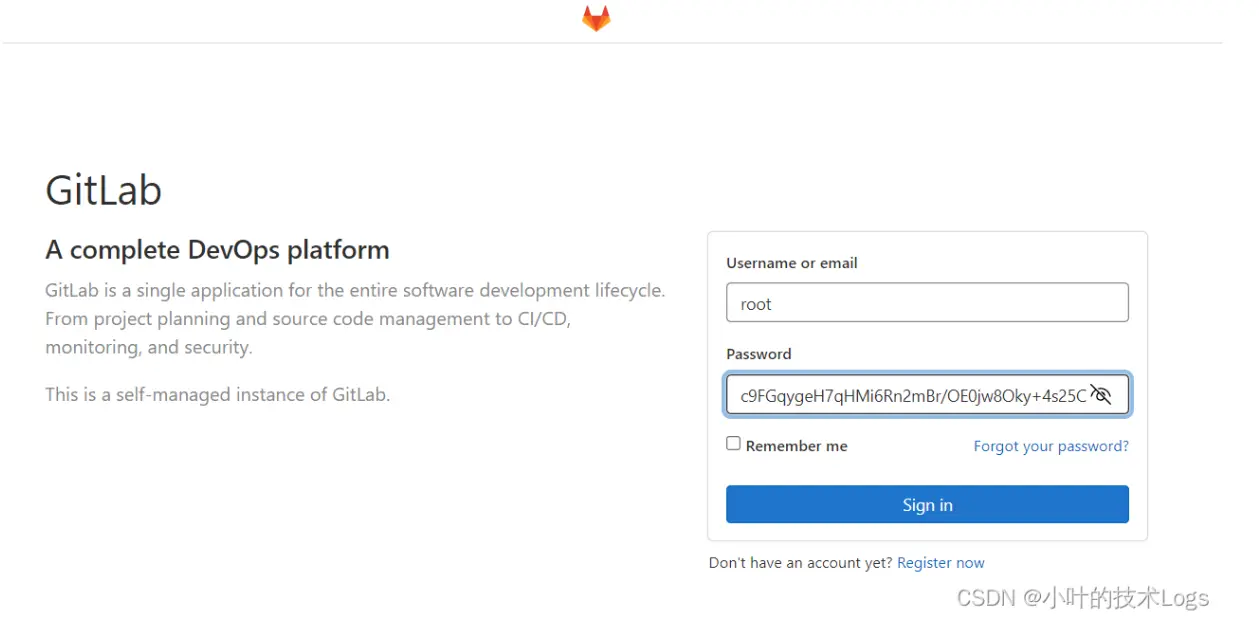1259x620 pixels.
Task: Toggle password visibility eye icon
Action: (x=1101, y=395)
